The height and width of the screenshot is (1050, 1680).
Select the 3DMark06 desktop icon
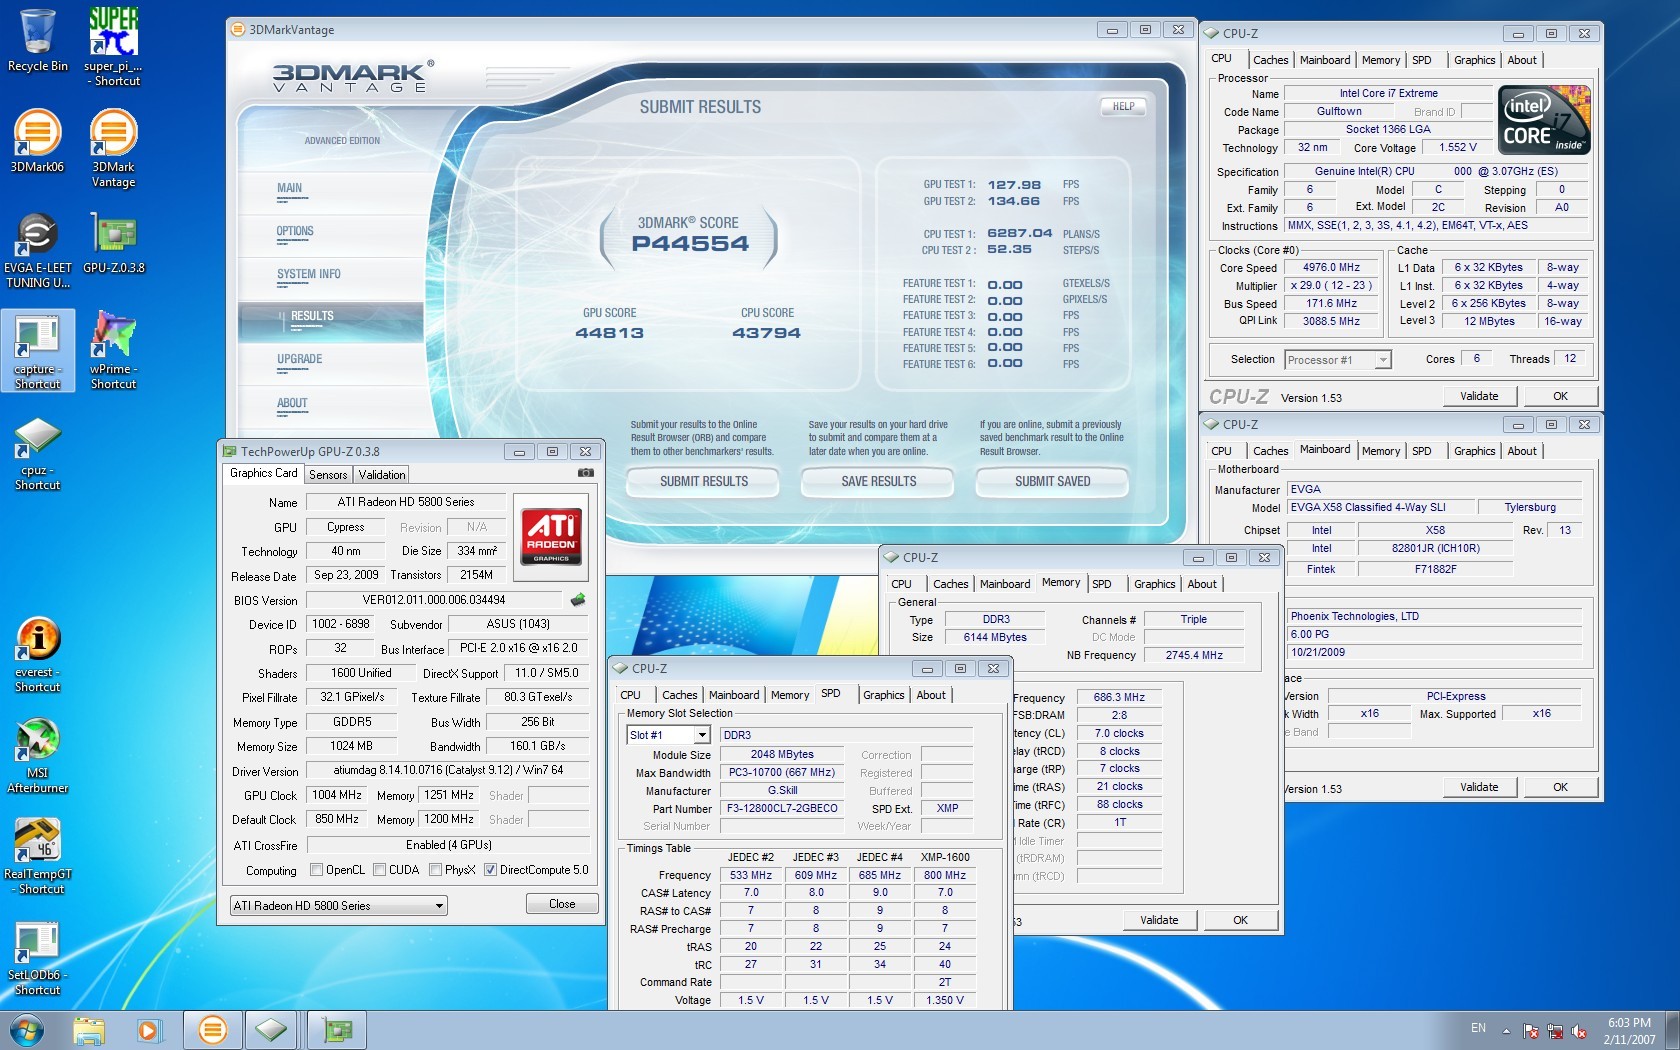point(38,141)
